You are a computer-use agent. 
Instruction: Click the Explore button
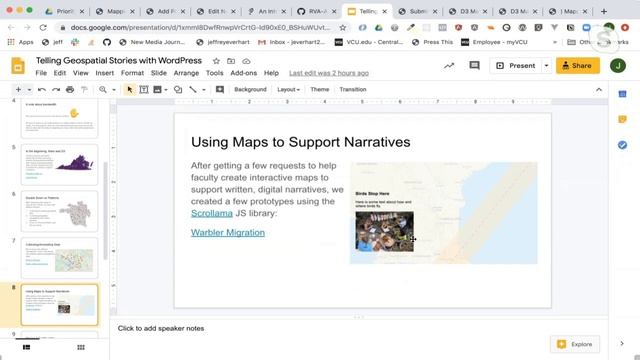pyautogui.click(x=575, y=344)
